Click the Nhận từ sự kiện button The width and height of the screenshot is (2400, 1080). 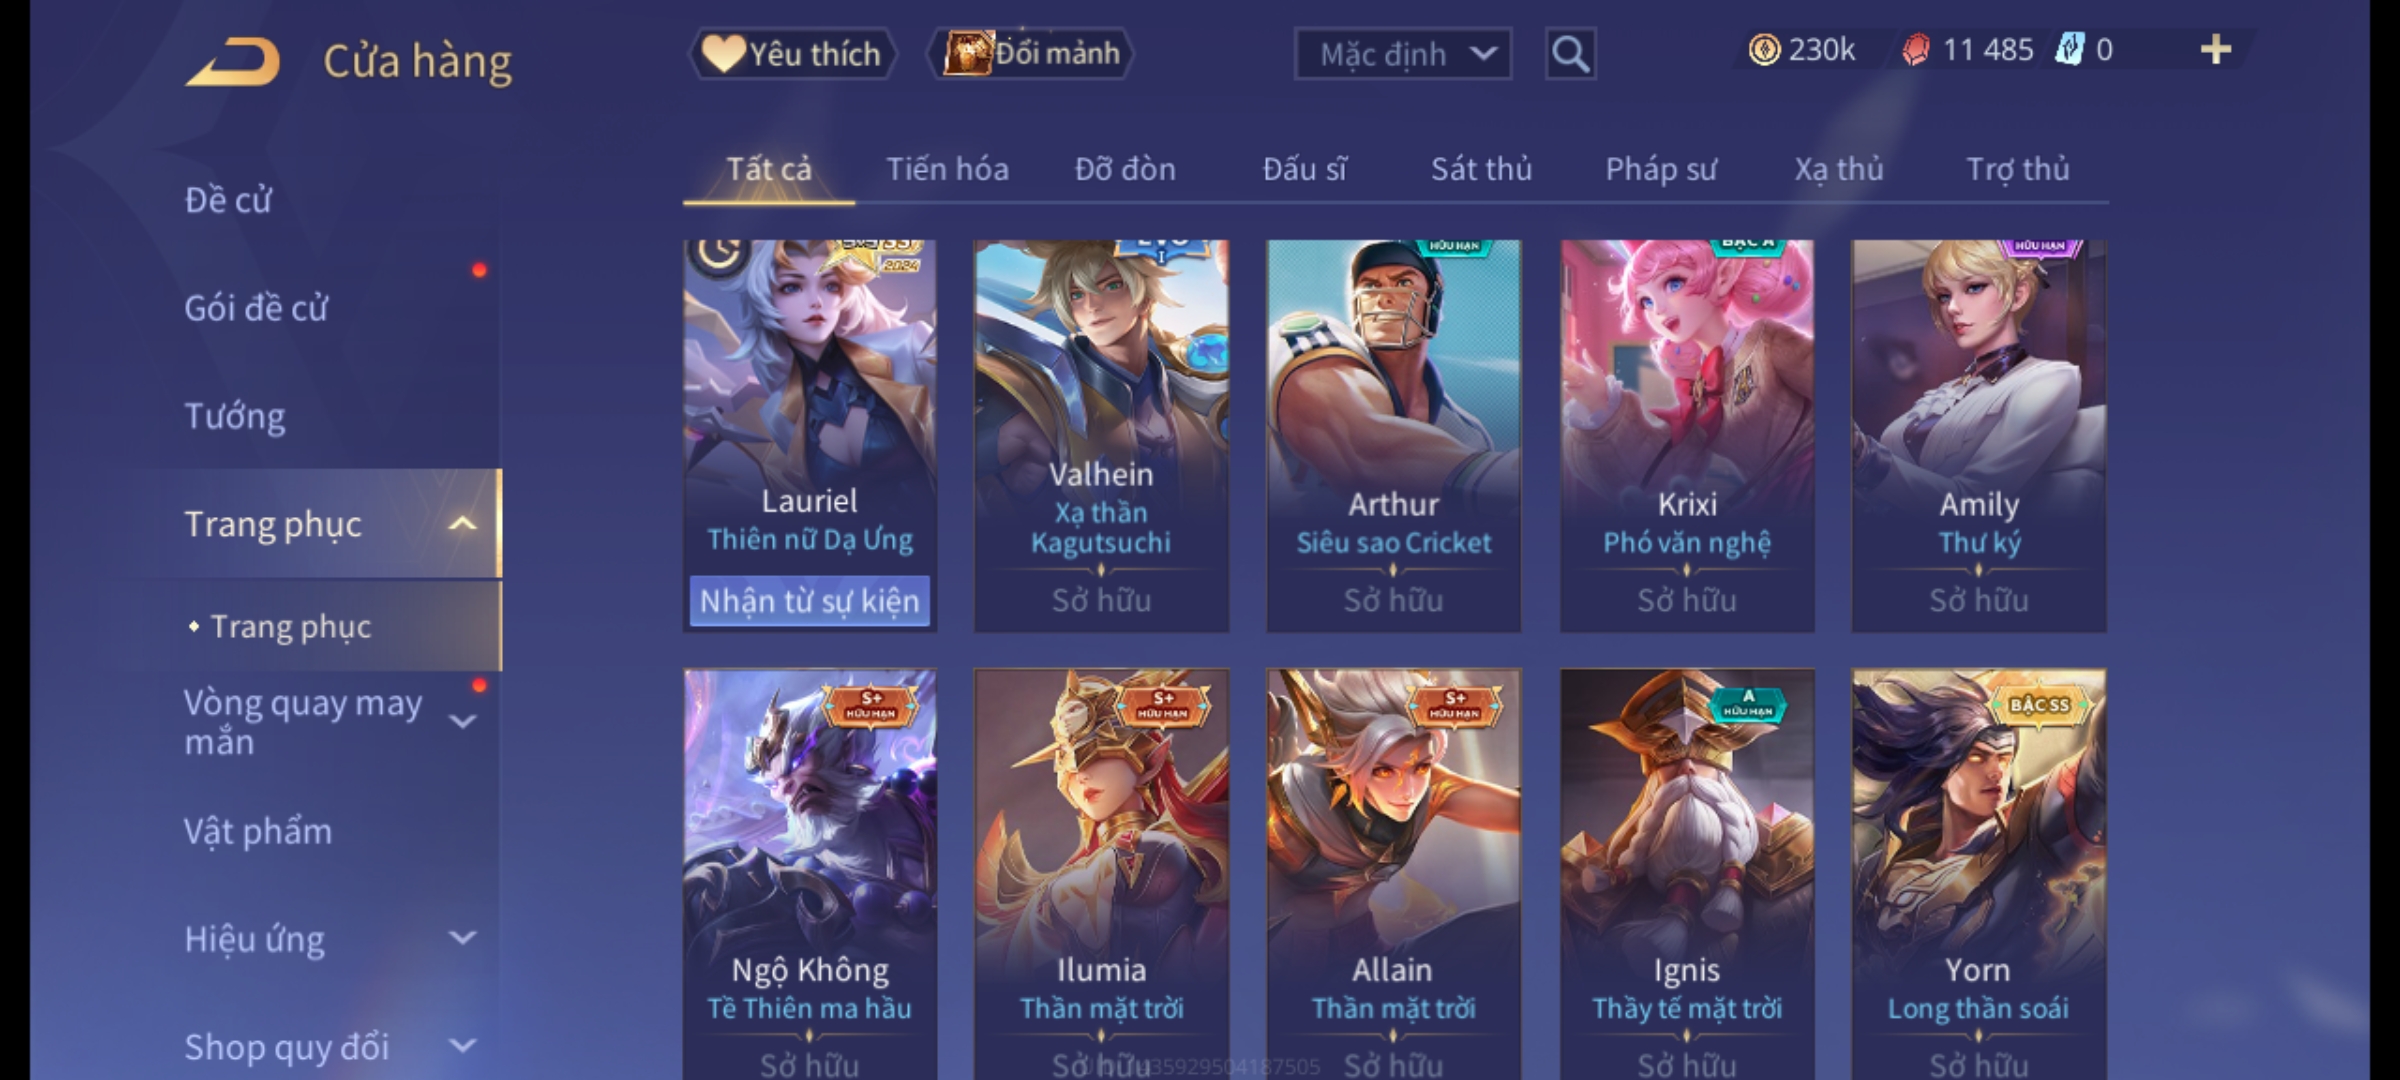[810, 601]
